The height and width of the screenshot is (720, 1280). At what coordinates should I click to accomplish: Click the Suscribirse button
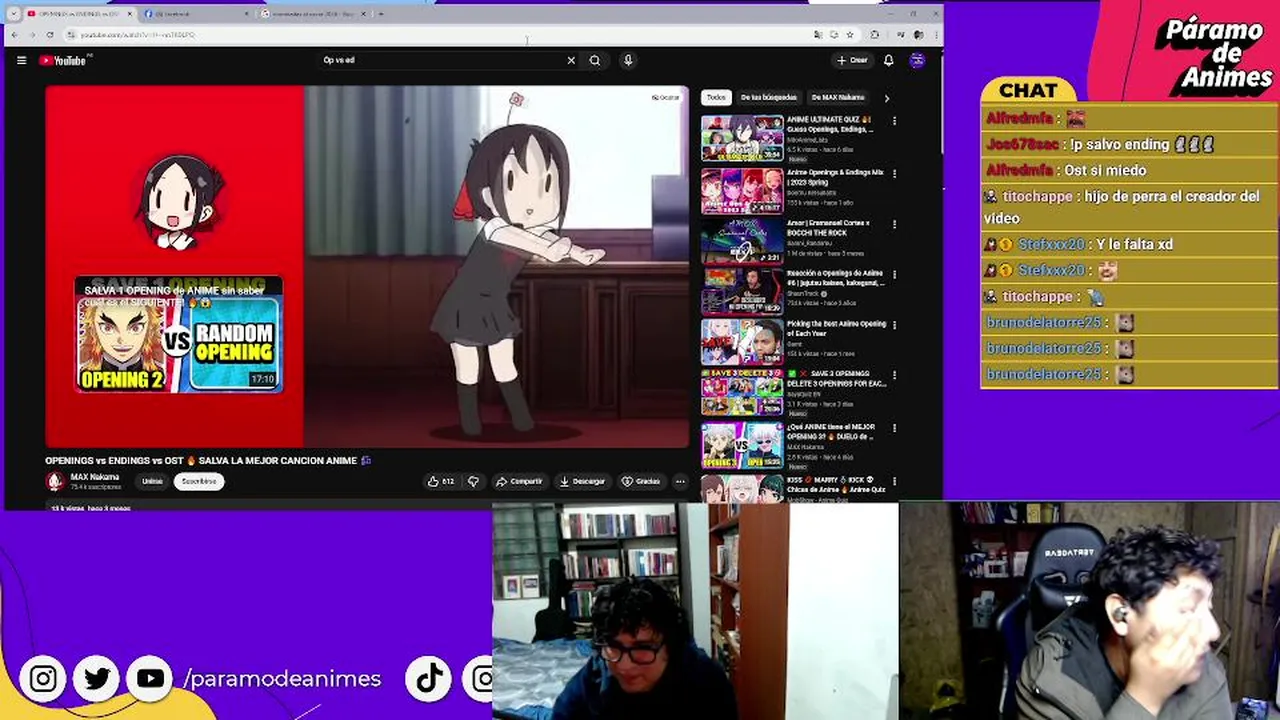click(x=198, y=481)
